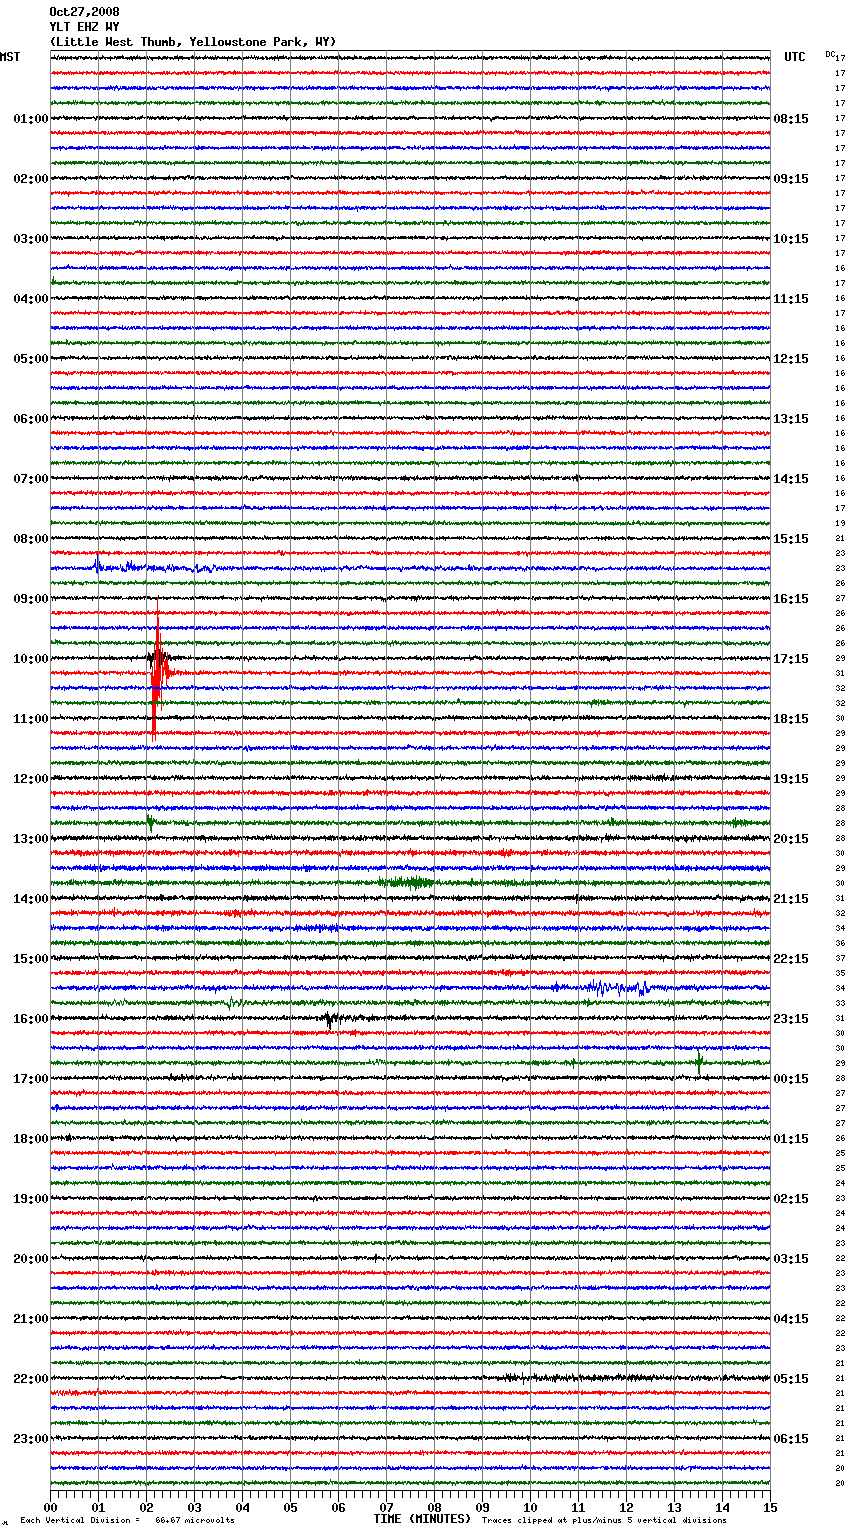Select the 05:00 MST row label
The image size is (850, 1534).
[x=31, y=359]
